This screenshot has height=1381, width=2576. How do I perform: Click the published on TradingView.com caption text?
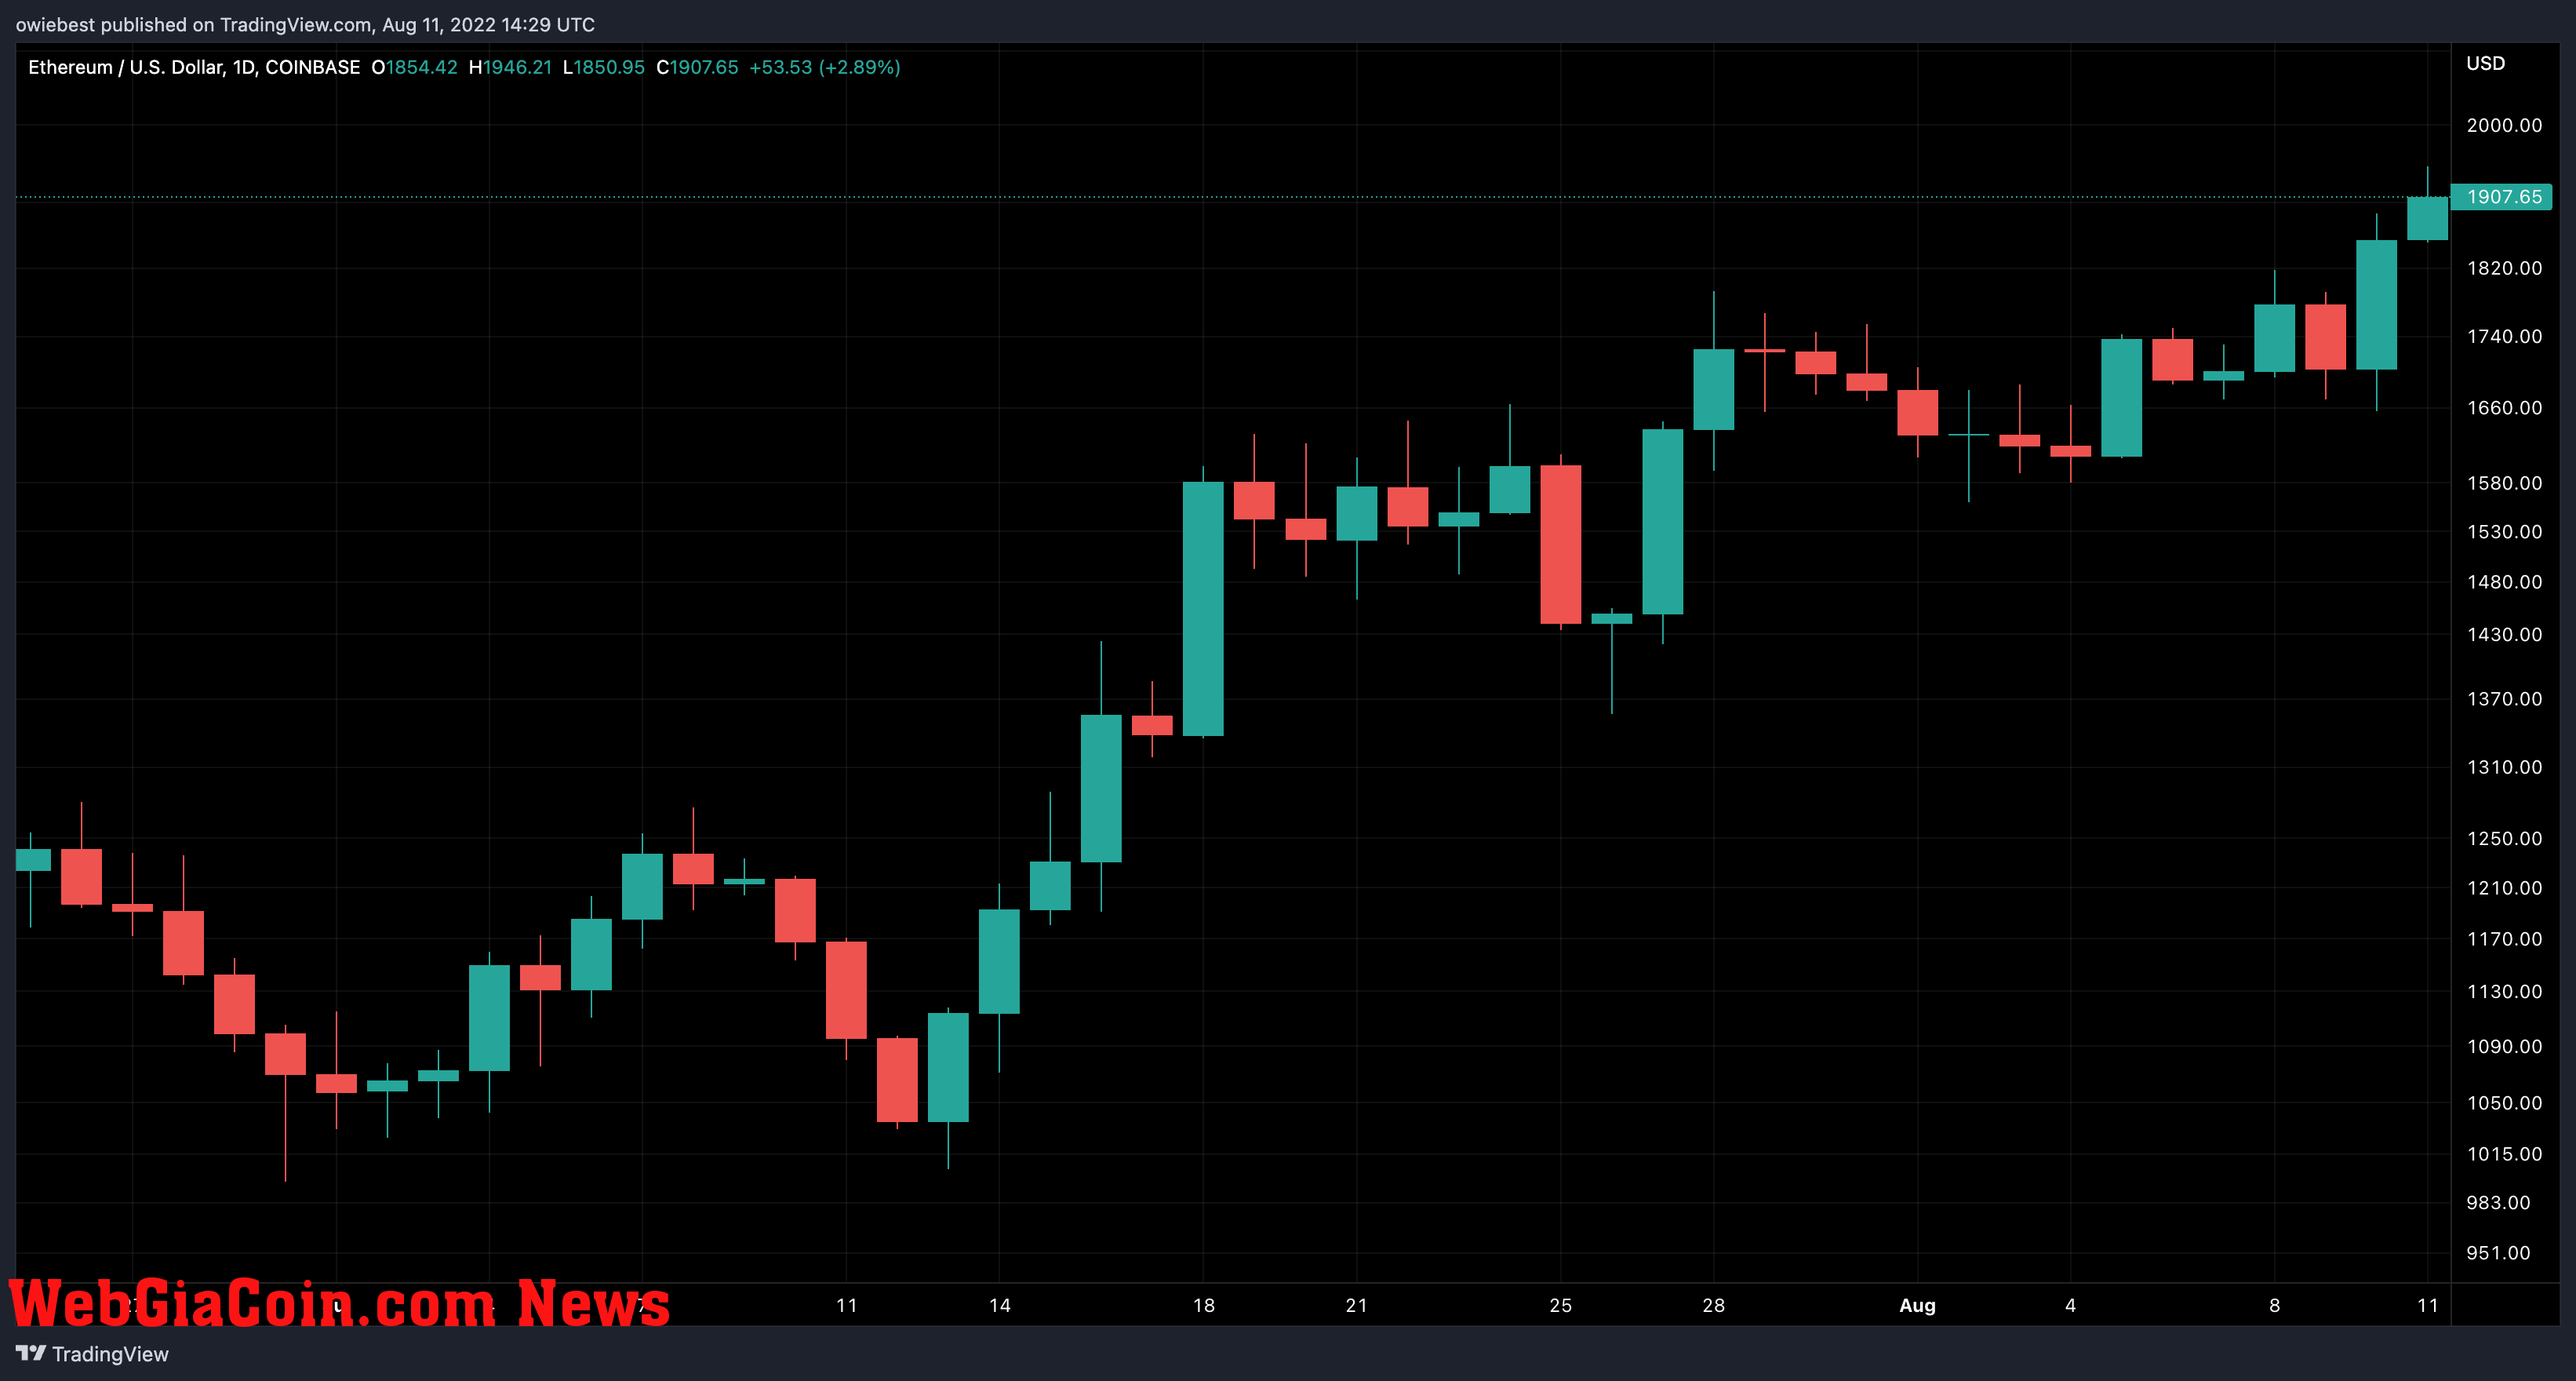(305, 25)
